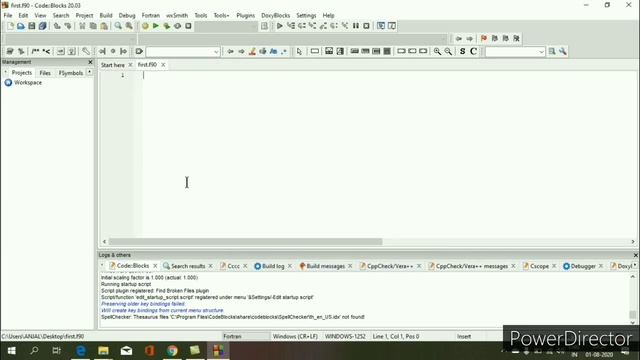Click the Build gear icon
Screen dimensions: 640x360
[145, 26]
